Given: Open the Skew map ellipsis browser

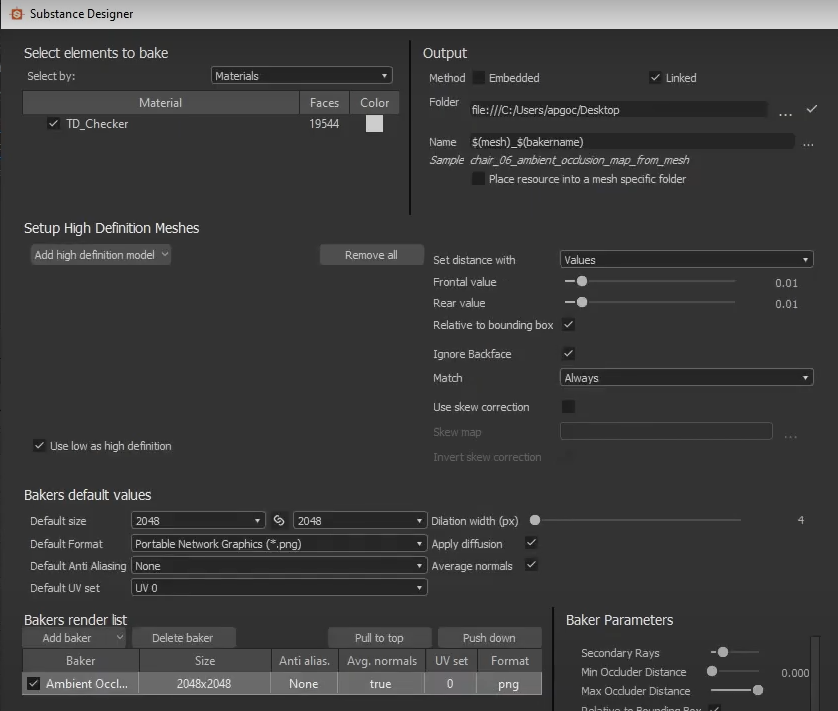Looking at the screenshot, I should tap(791, 431).
